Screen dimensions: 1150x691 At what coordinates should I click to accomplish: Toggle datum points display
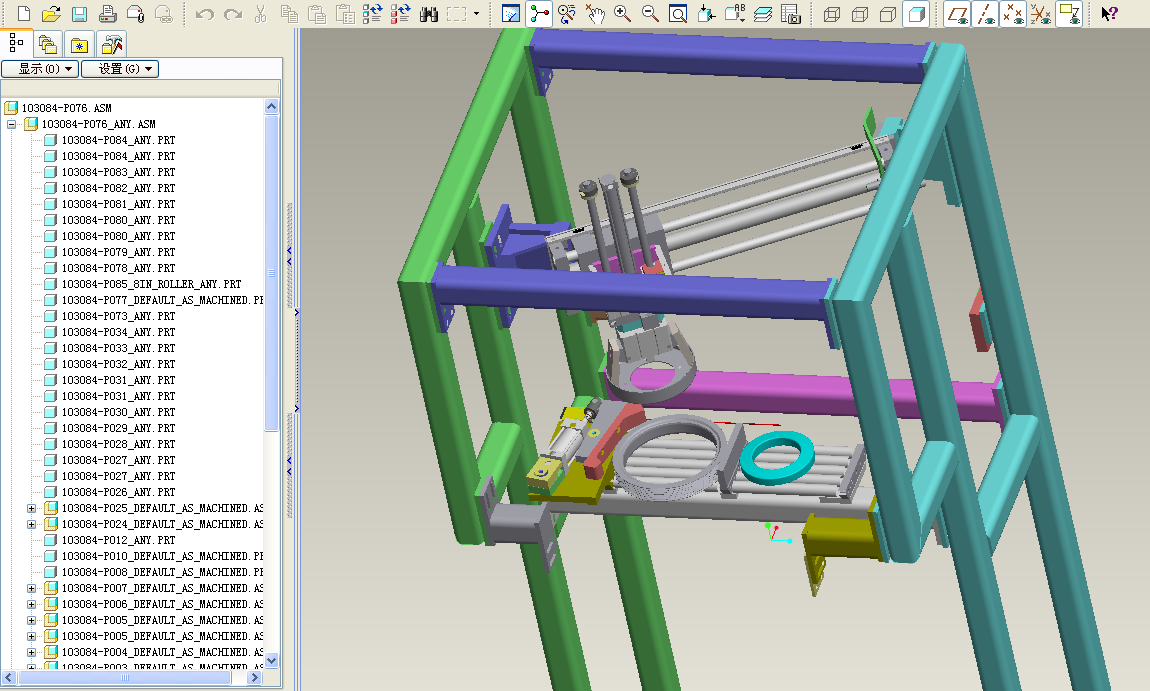pyautogui.click(x=1013, y=14)
